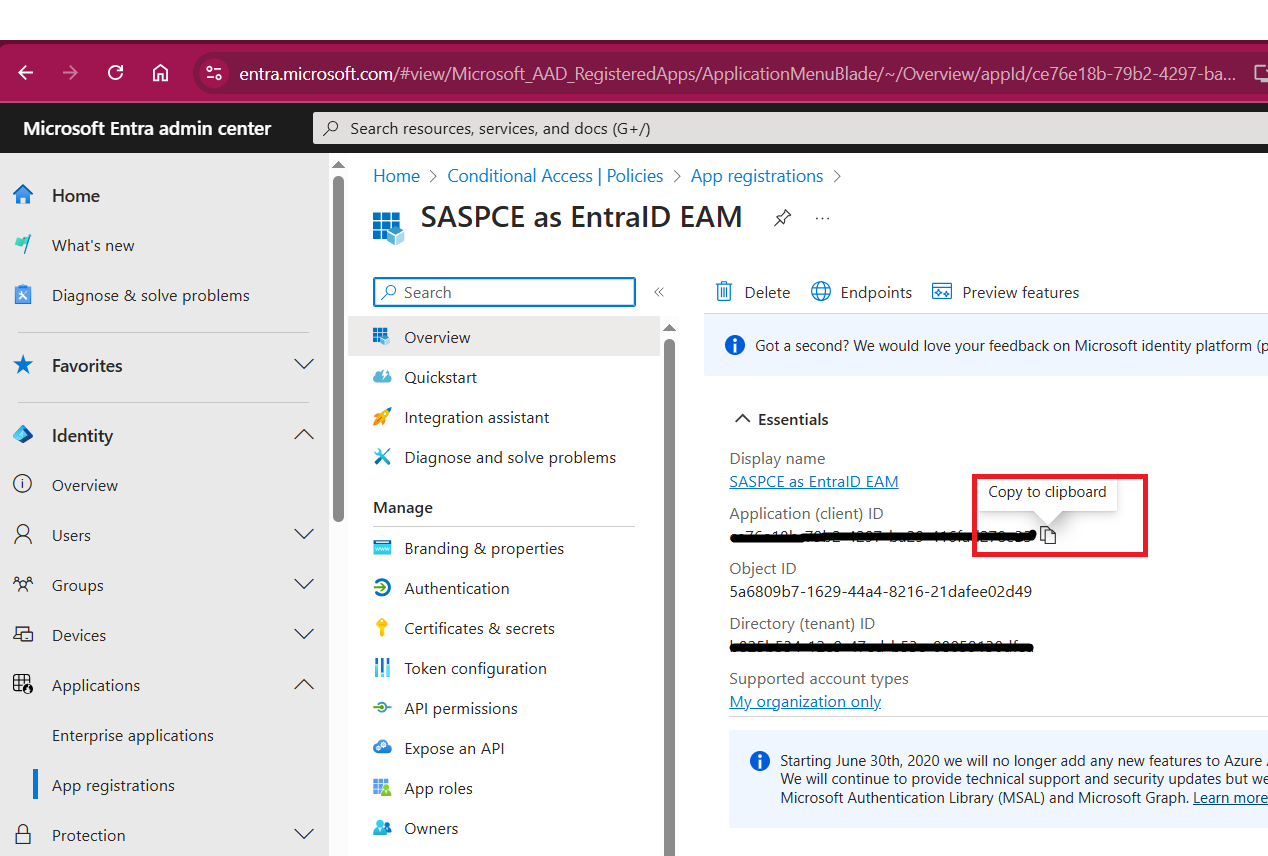Click the Delete trash icon

[724, 292]
